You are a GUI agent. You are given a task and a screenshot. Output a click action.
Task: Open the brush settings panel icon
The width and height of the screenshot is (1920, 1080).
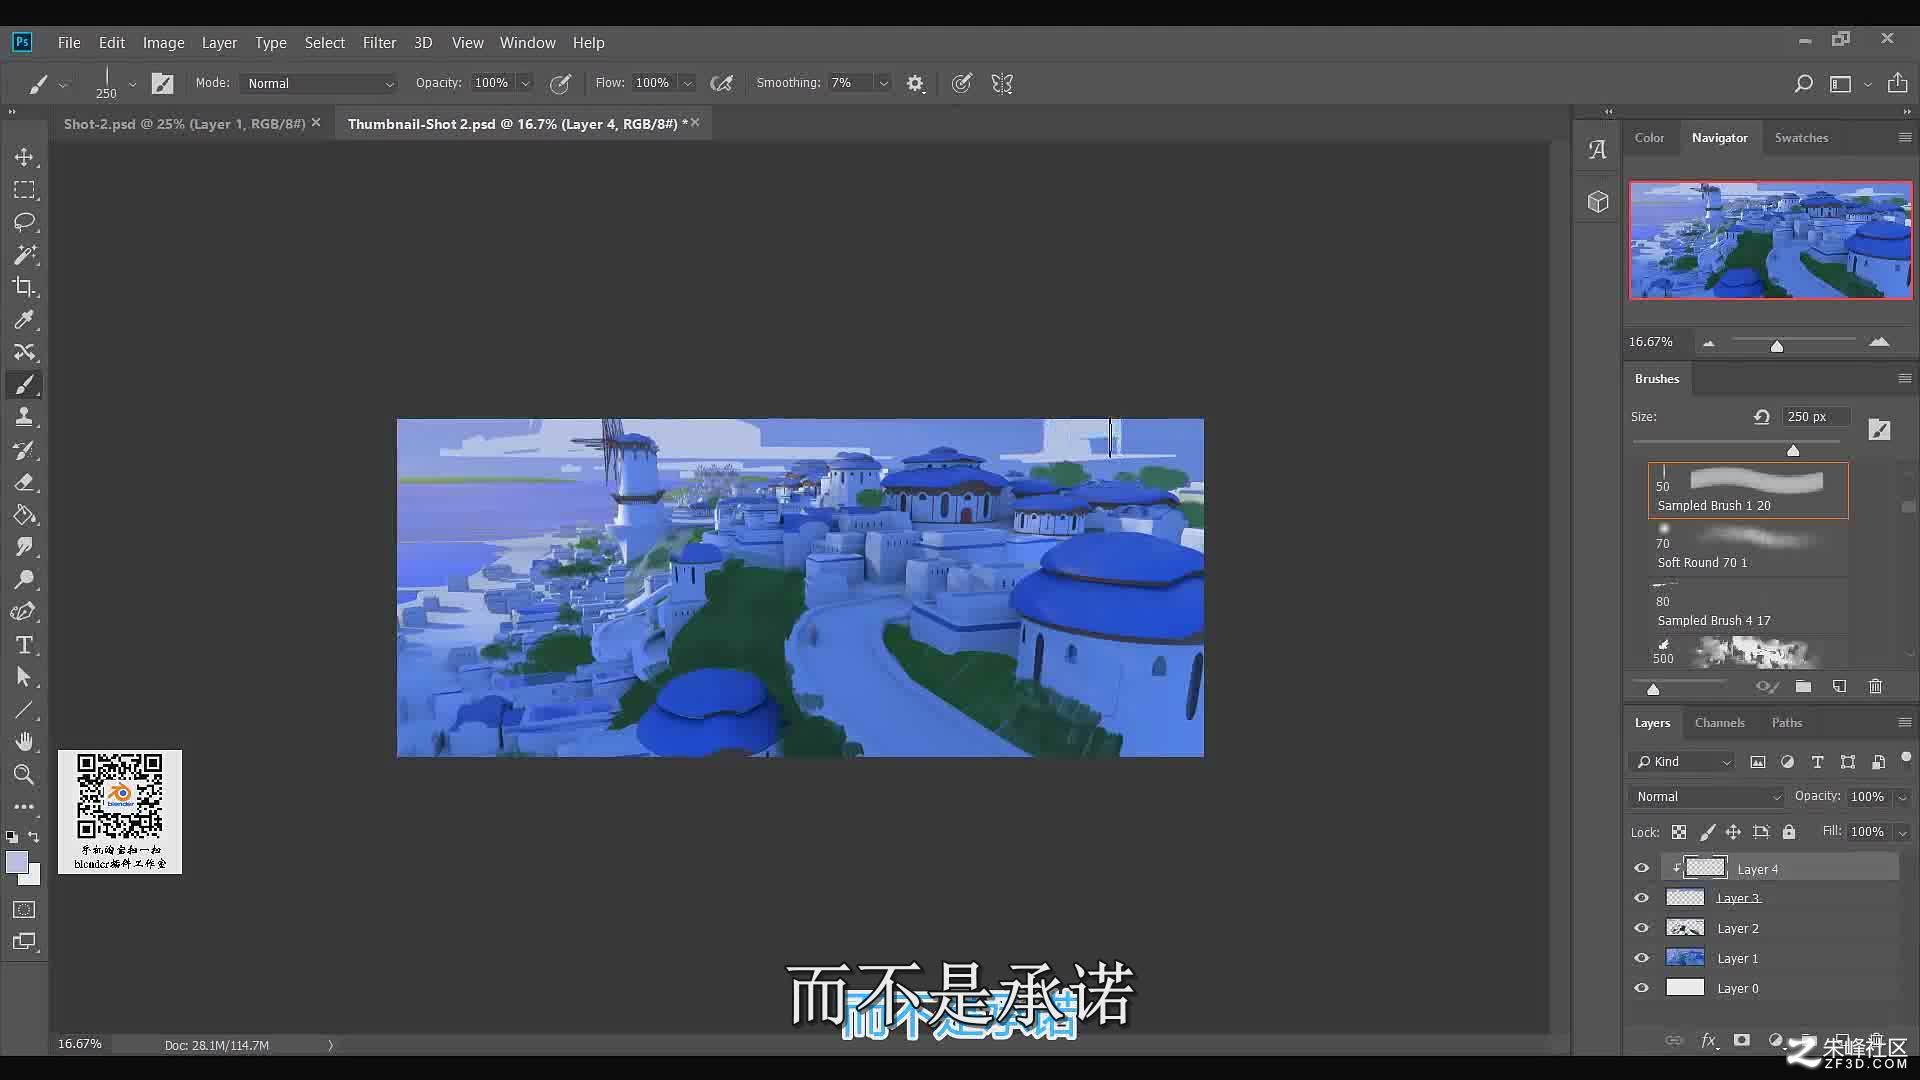point(162,84)
